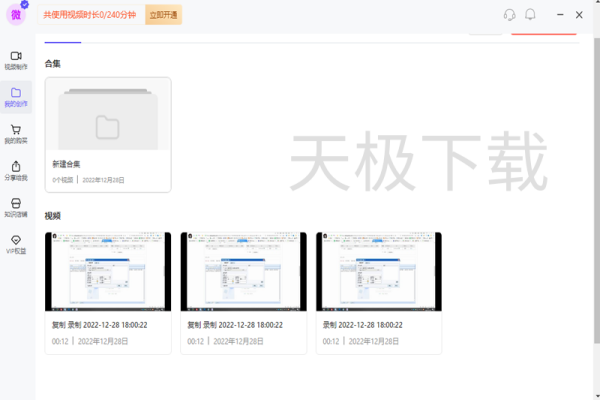600x400 pixels.
Task: Click the customer service headset icon
Action: point(509,15)
